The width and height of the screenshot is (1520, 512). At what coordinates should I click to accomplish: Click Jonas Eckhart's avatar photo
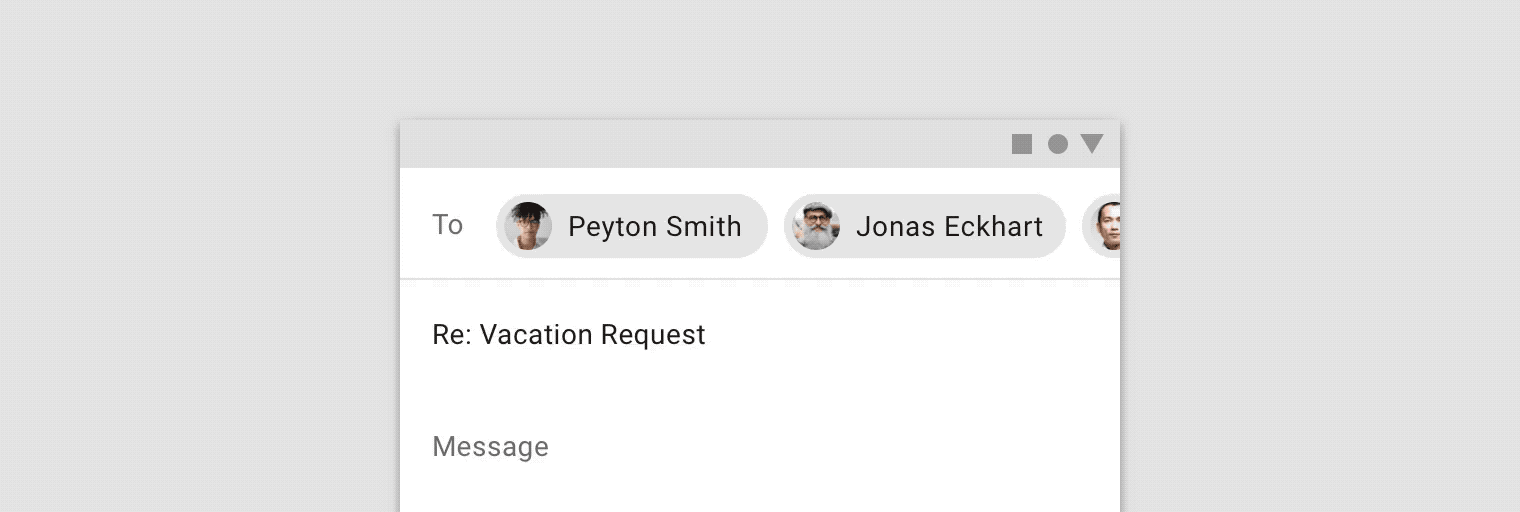[x=816, y=226]
